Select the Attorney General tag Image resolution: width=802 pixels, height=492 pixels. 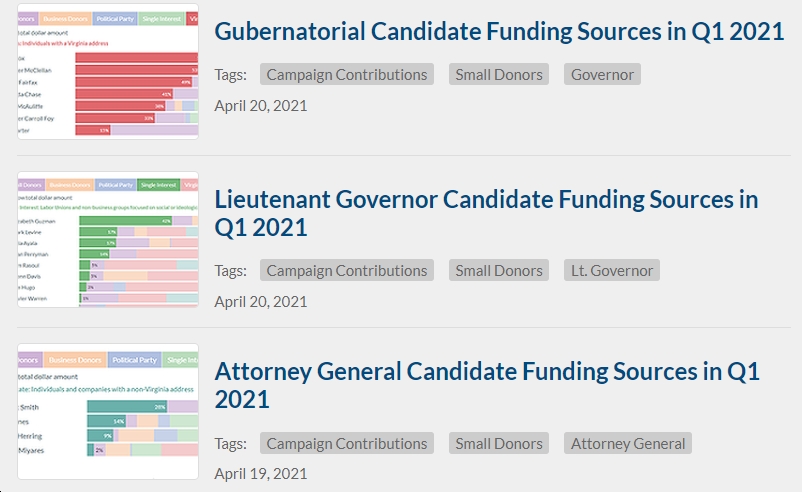click(628, 443)
